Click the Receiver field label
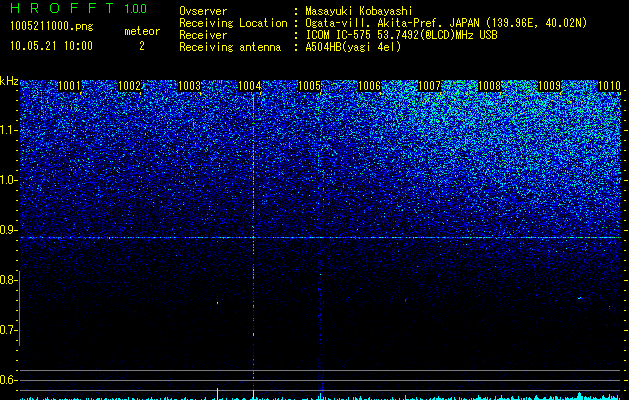 [x=203, y=35]
